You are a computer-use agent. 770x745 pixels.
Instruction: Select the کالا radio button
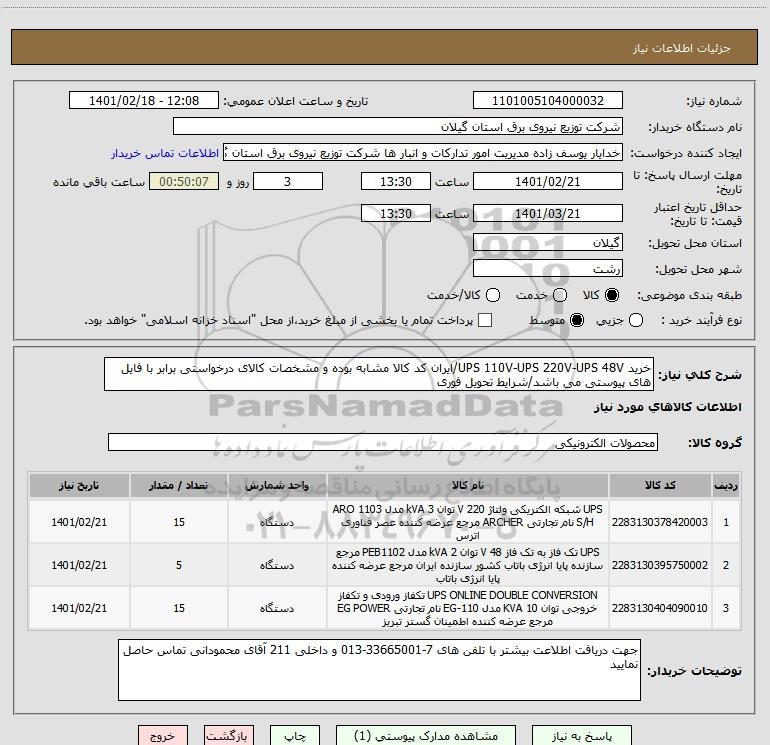(611, 295)
